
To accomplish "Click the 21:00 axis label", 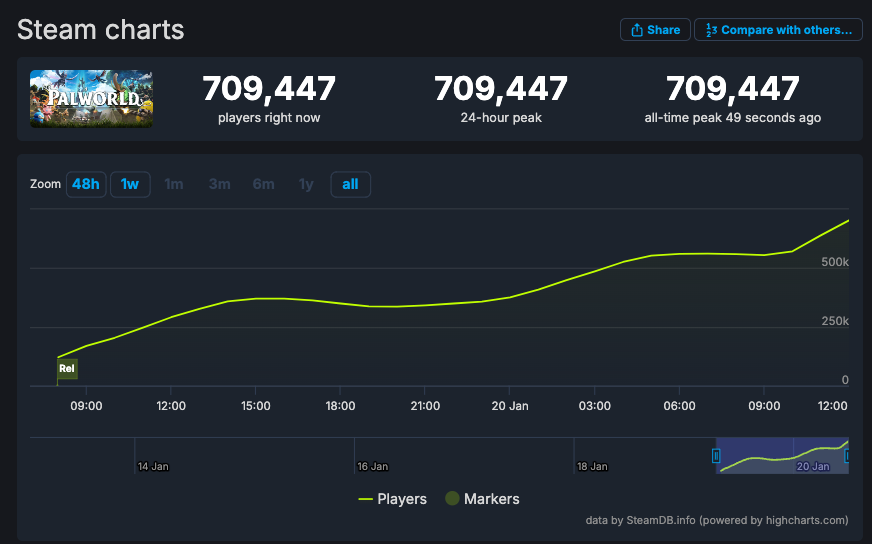I will click(425, 406).
